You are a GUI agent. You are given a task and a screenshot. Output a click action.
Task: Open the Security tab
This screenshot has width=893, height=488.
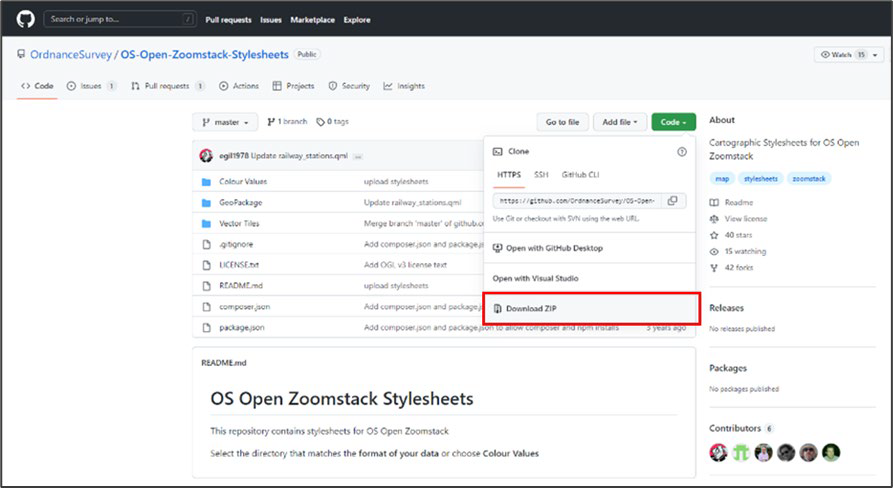349,86
